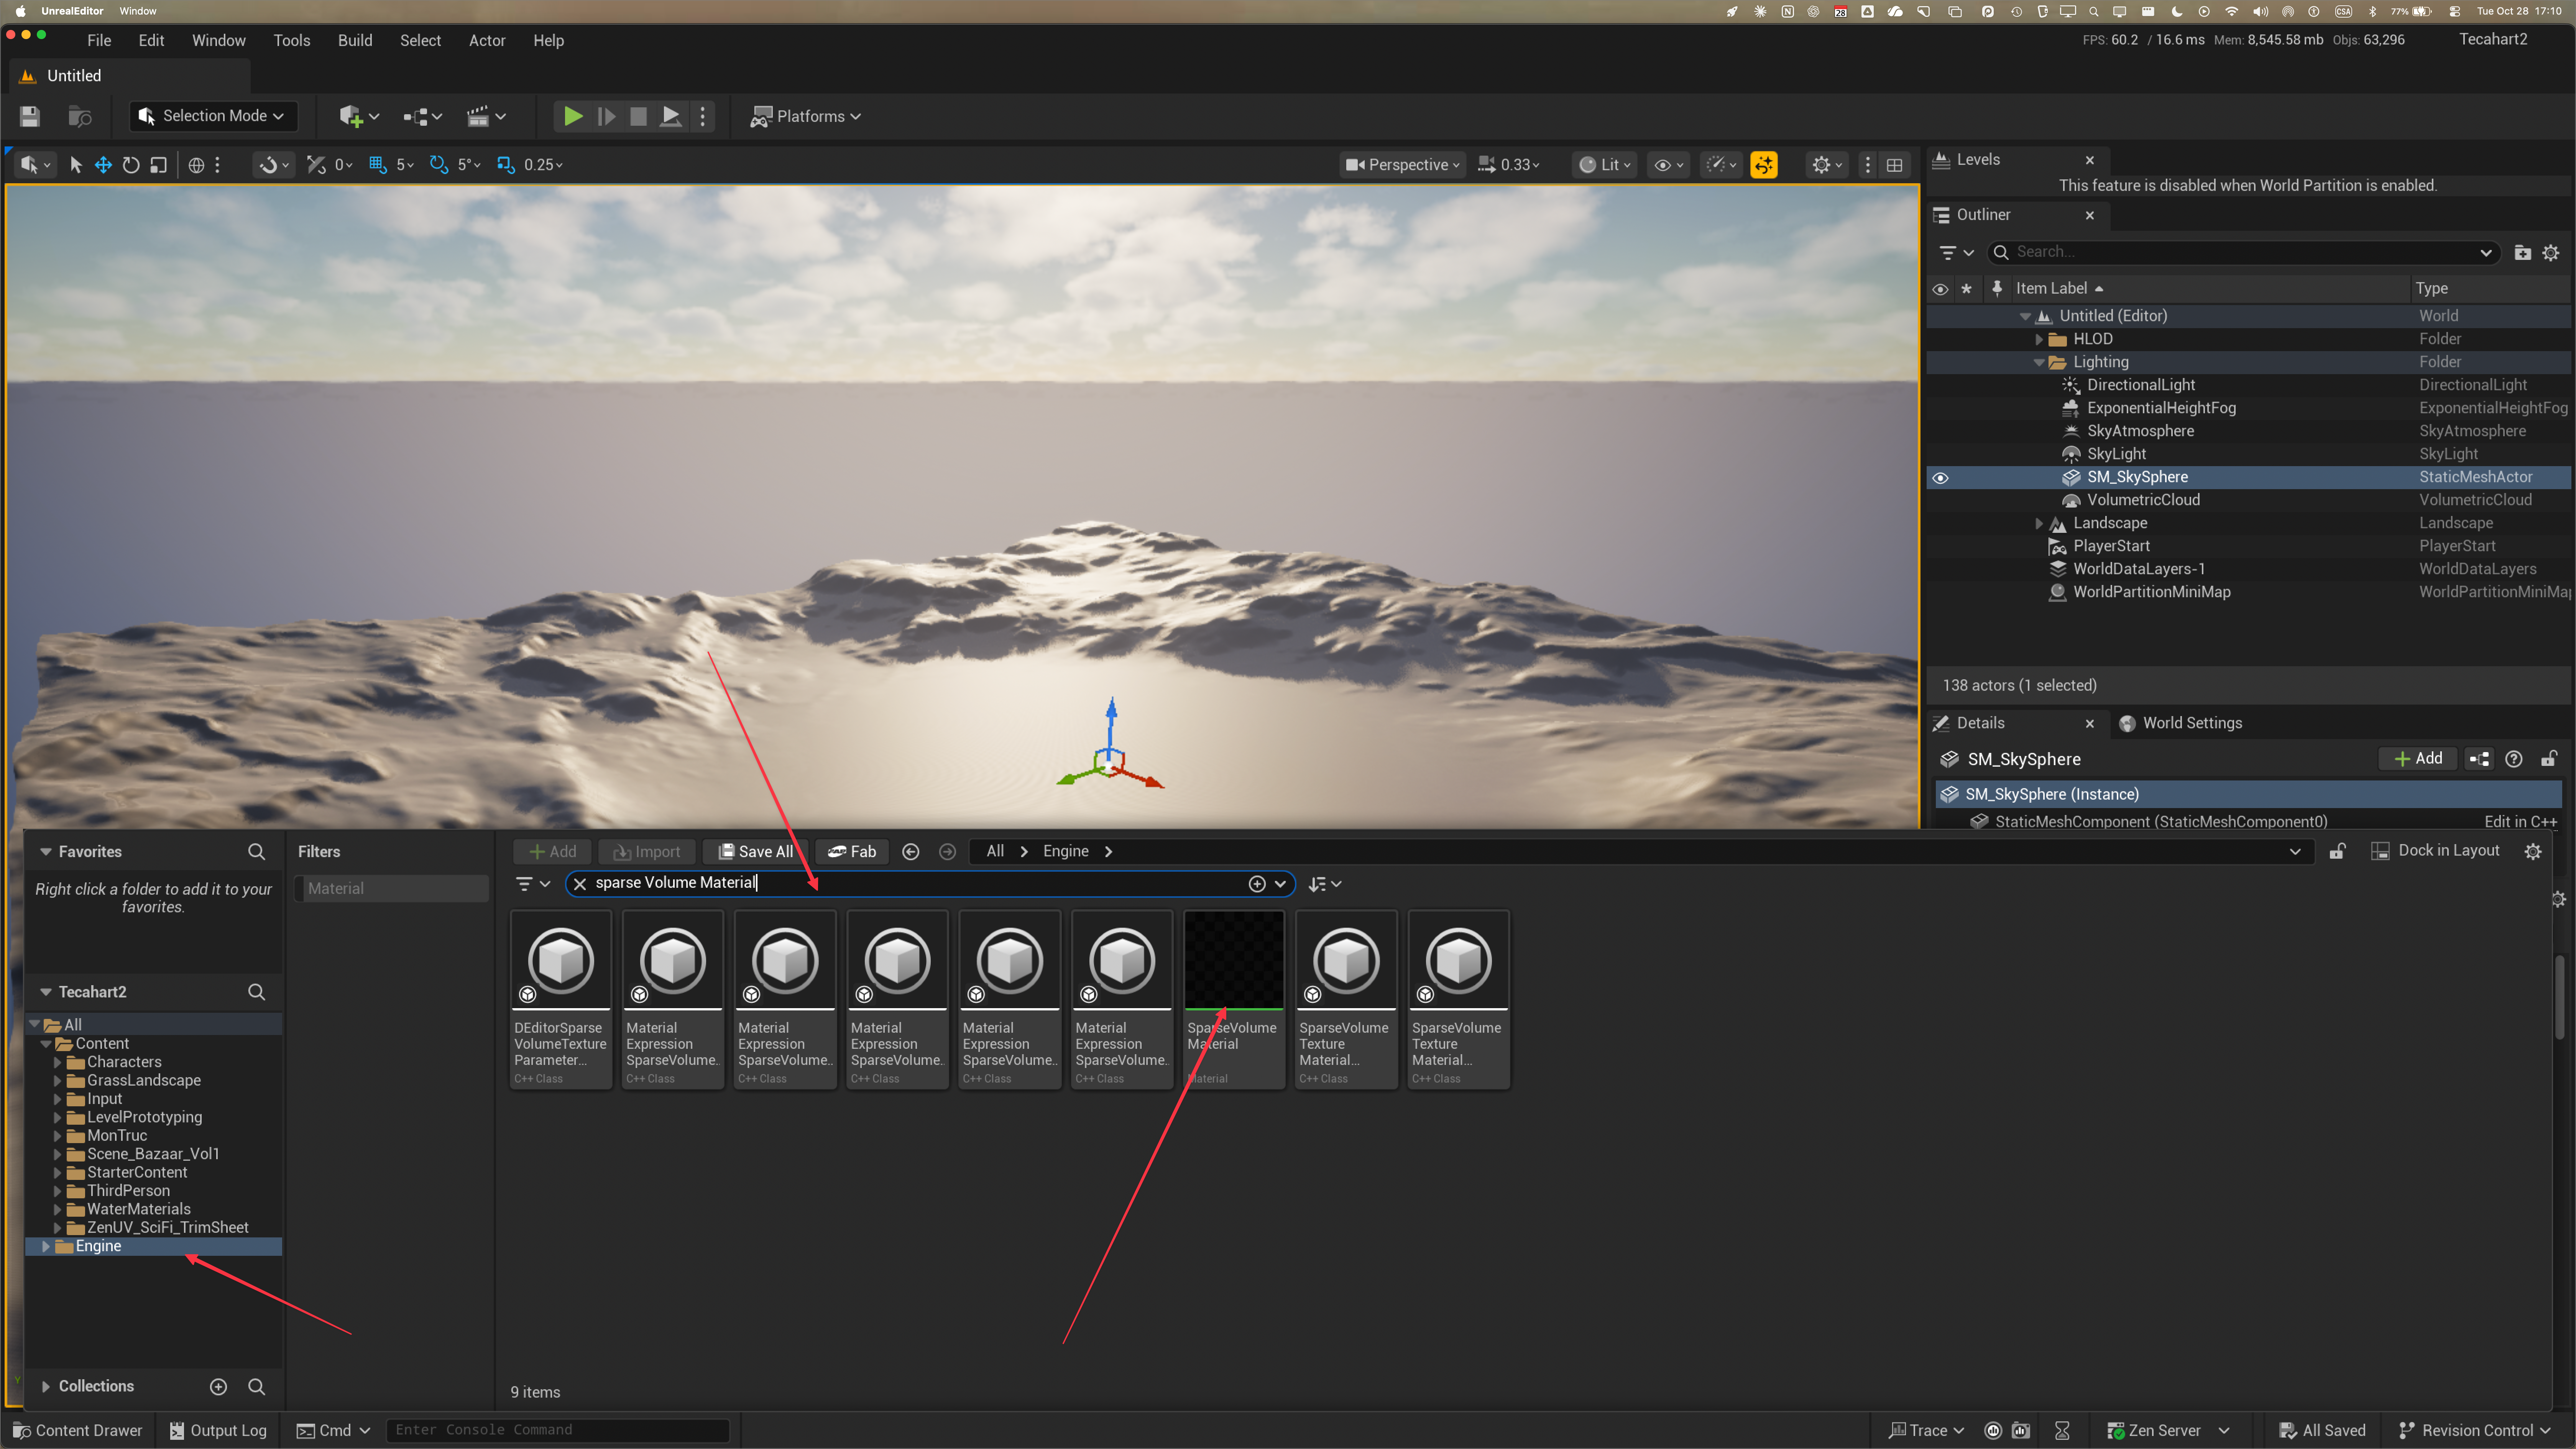This screenshot has height=1449, width=2576.
Task: Open play options three-dot menu
Action: click(703, 116)
